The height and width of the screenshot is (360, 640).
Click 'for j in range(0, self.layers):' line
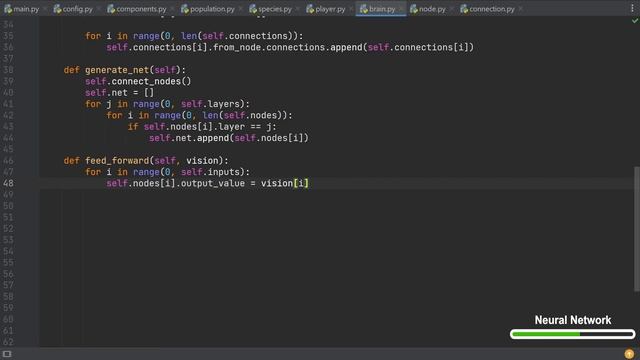[167, 104]
